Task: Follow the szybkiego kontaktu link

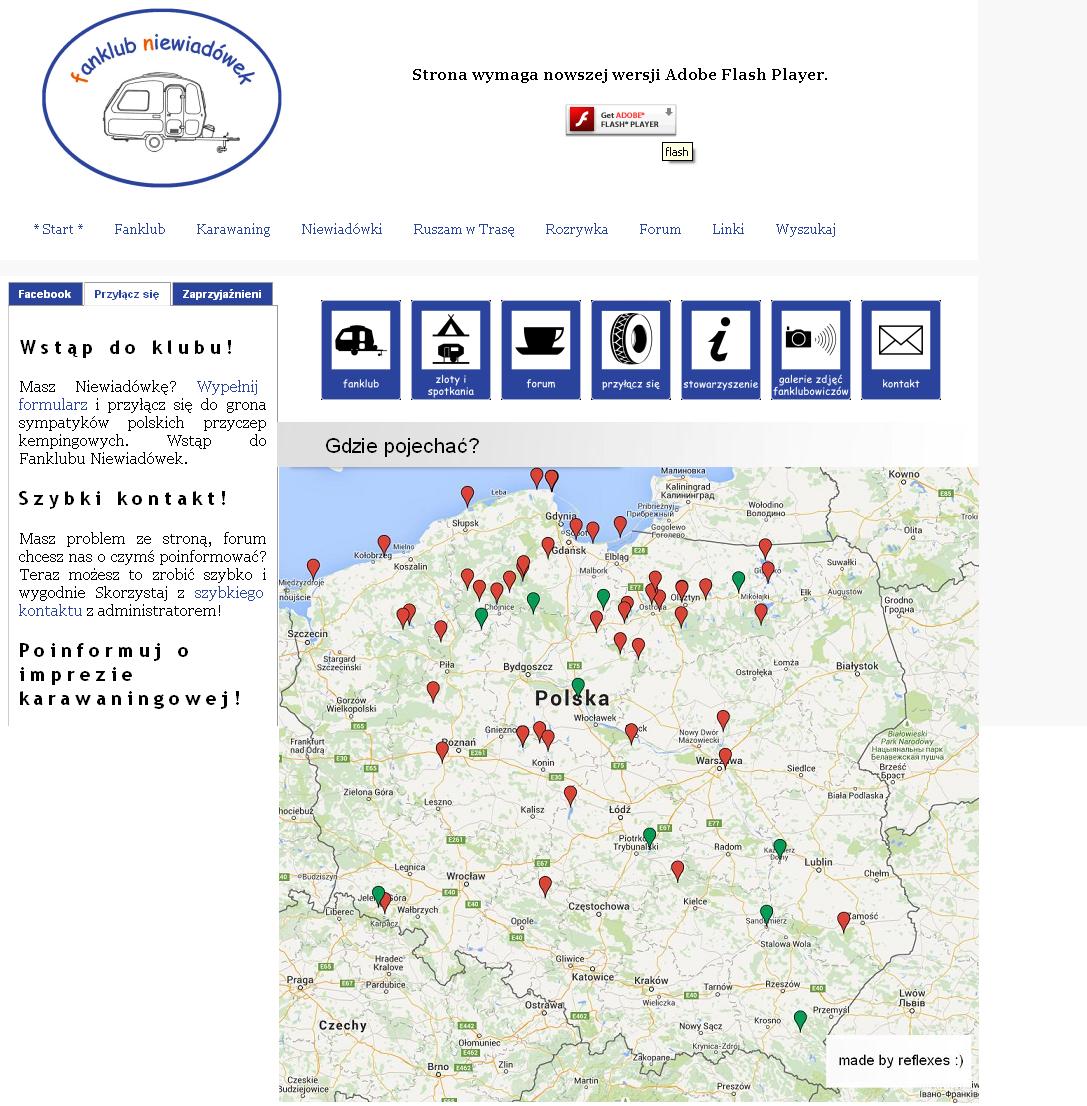Action: click(228, 593)
